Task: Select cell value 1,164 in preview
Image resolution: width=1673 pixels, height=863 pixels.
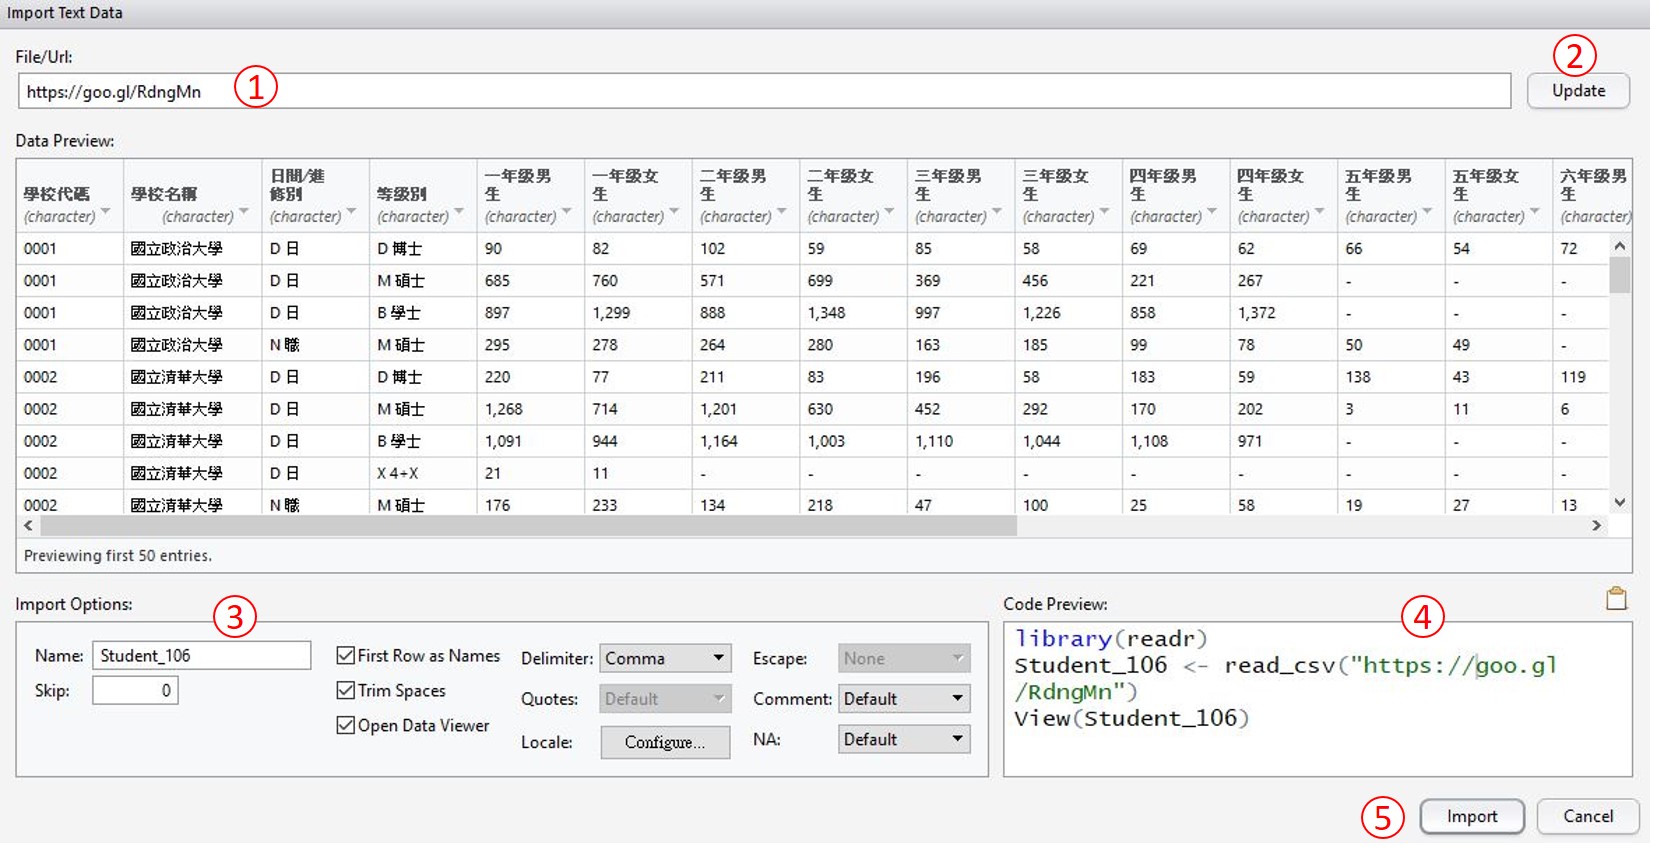Action: pyautogui.click(x=719, y=441)
